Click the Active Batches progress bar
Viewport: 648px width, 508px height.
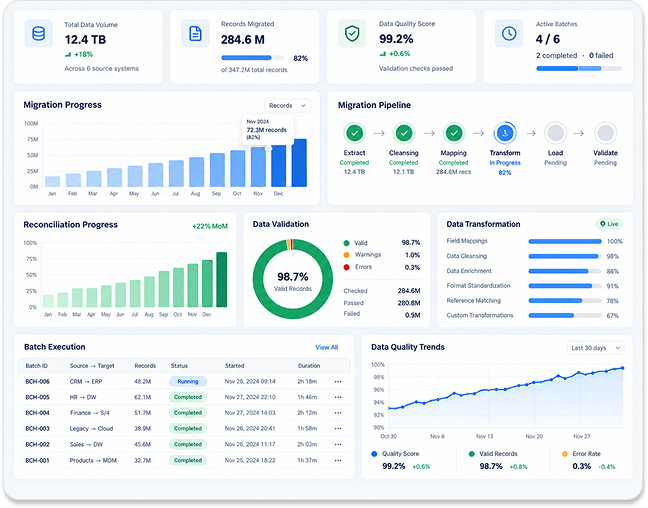[x=579, y=69]
